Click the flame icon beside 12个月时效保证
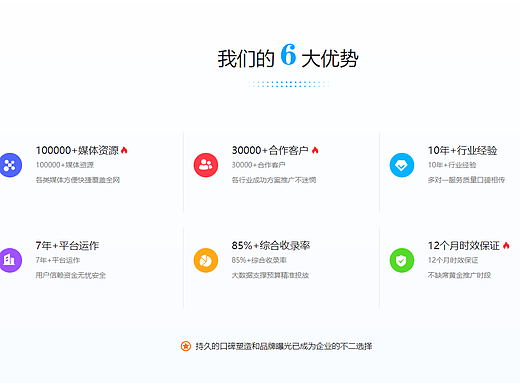520x390 pixels. pos(506,246)
